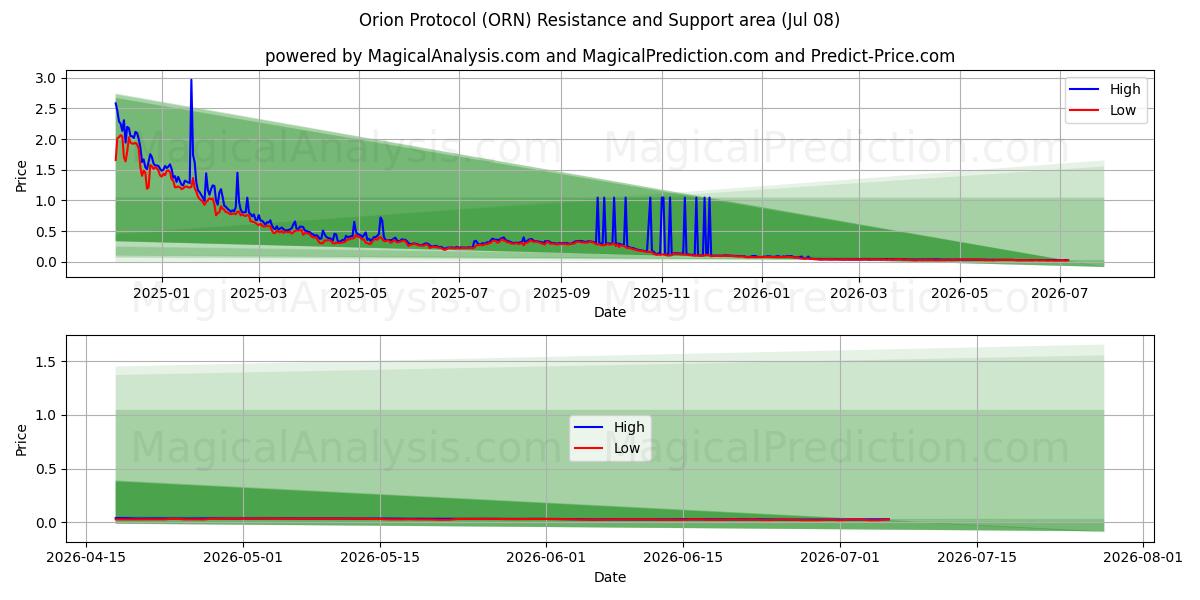Click the Date label under top chart

[x=610, y=312]
